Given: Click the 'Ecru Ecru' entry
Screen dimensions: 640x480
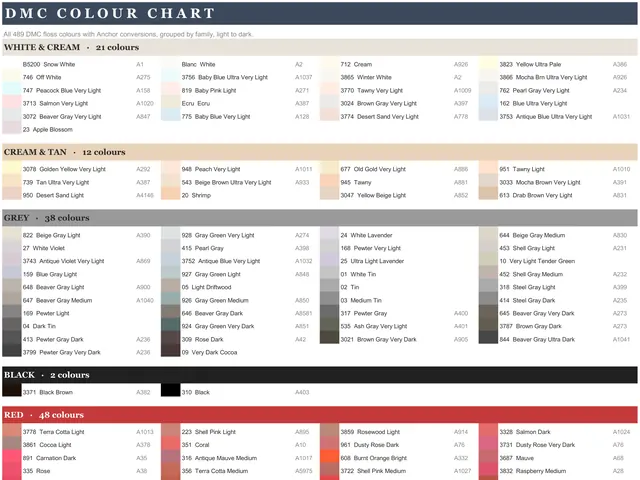Looking at the screenshot, I should click(x=196, y=103).
